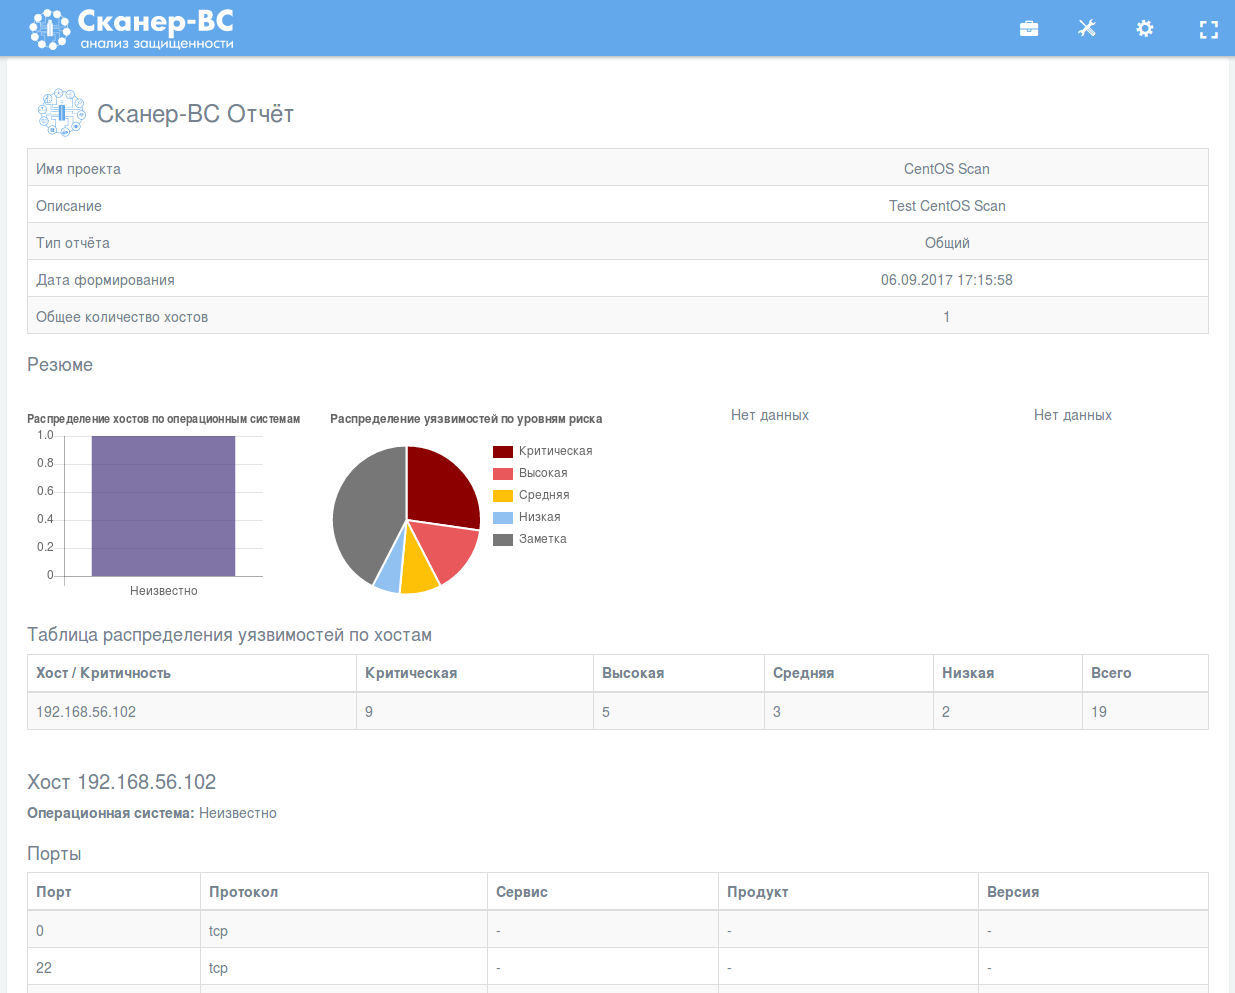Click the report logo beside Сканер-ВС Отчёт

click(x=61, y=112)
